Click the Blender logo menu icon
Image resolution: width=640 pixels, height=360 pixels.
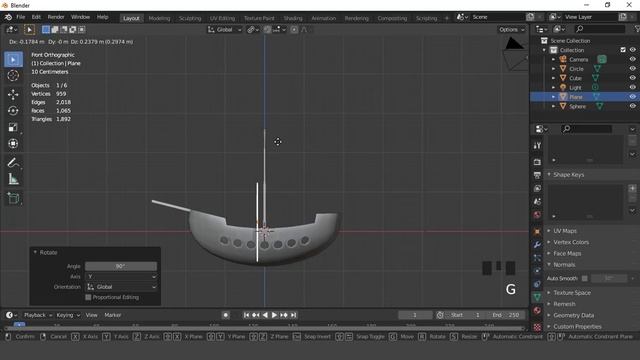point(8,17)
